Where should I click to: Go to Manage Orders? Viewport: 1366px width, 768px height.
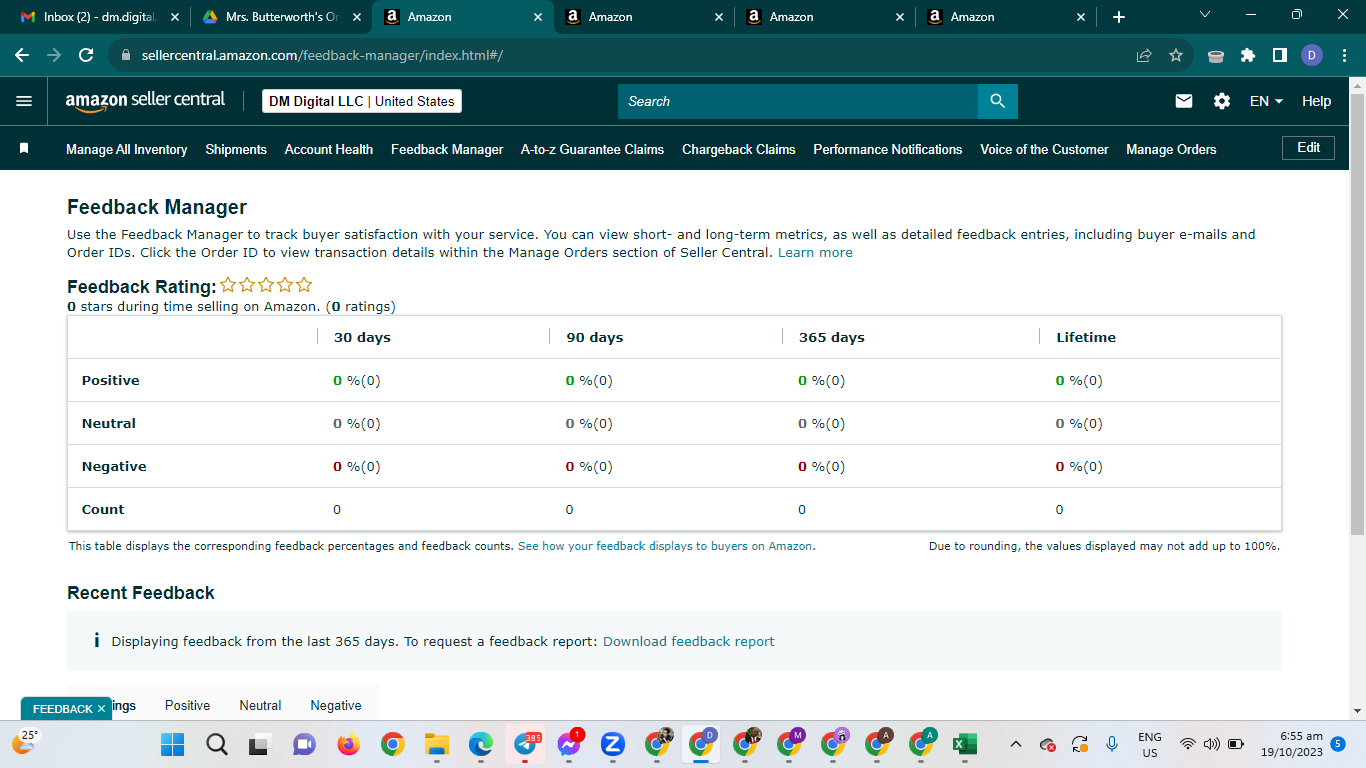[1171, 149]
